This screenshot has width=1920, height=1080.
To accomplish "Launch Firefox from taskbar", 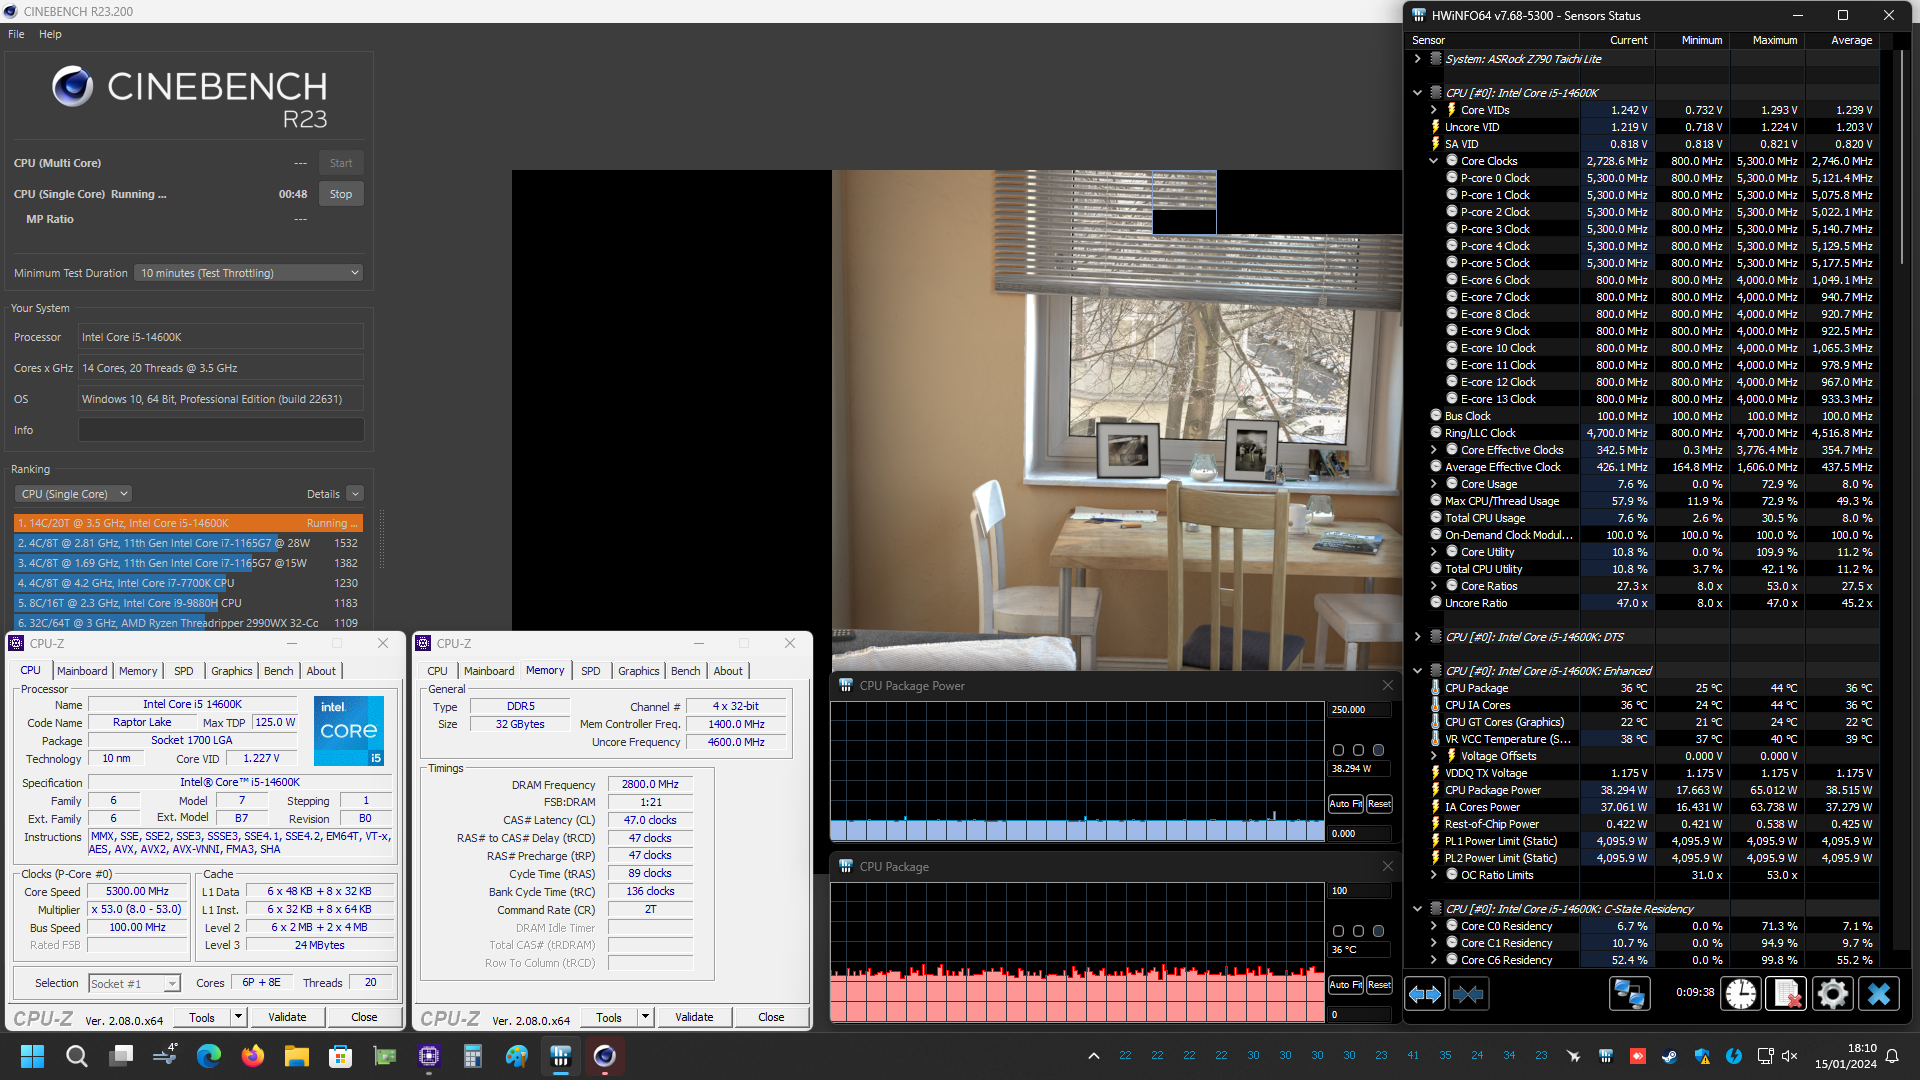I will click(253, 1056).
